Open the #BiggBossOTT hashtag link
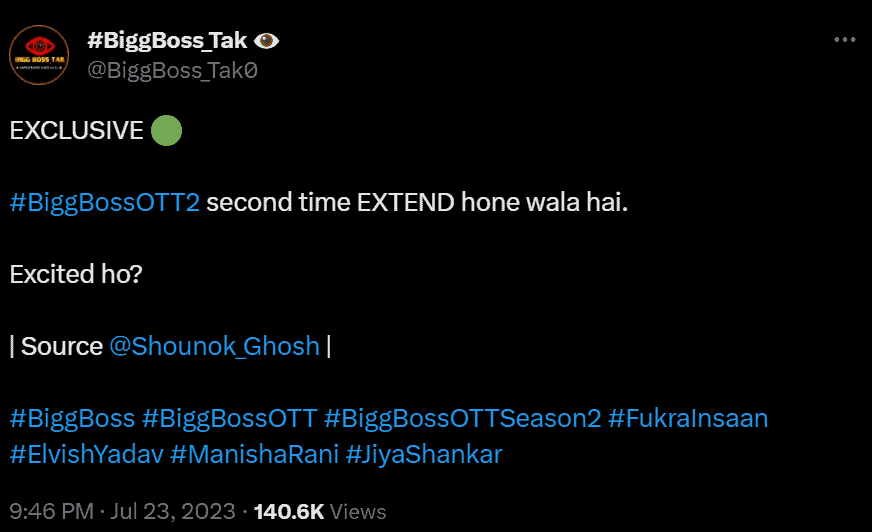The width and height of the screenshot is (872, 532). (230, 418)
